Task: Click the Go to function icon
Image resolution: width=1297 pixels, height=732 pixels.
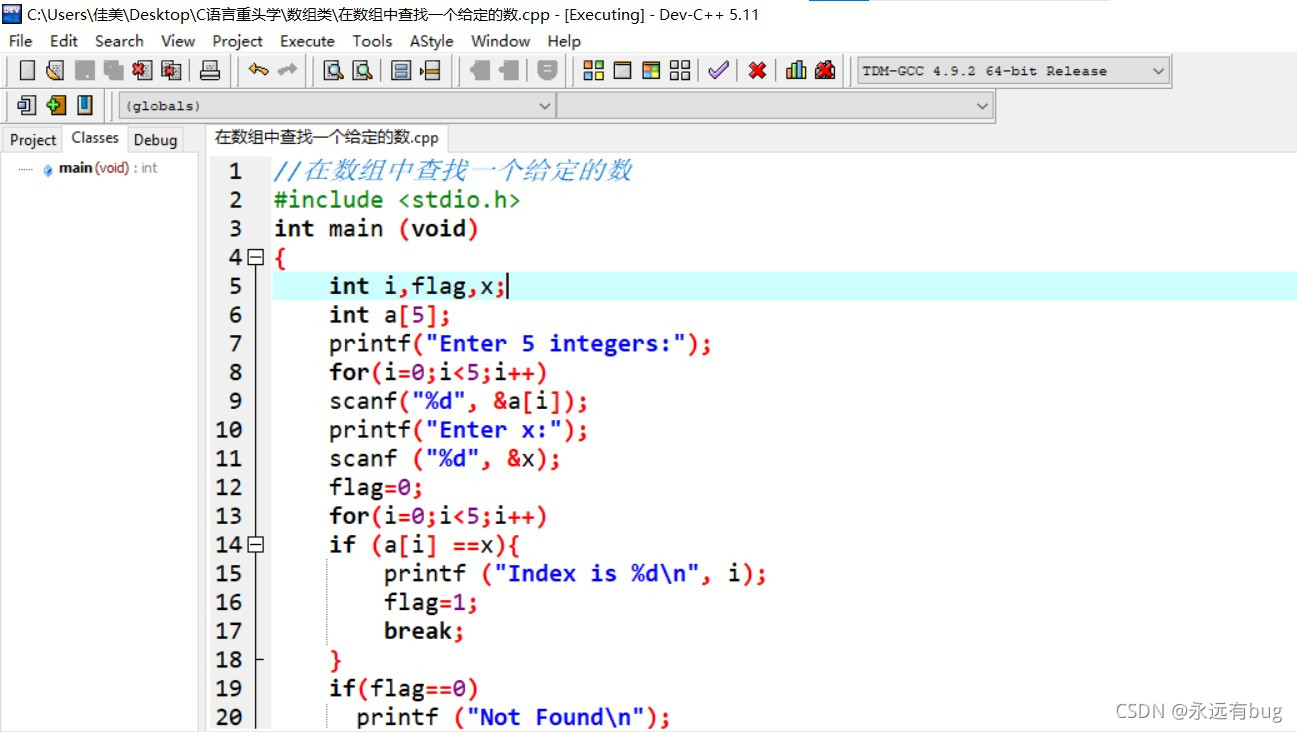Action: (x=401, y=71)
